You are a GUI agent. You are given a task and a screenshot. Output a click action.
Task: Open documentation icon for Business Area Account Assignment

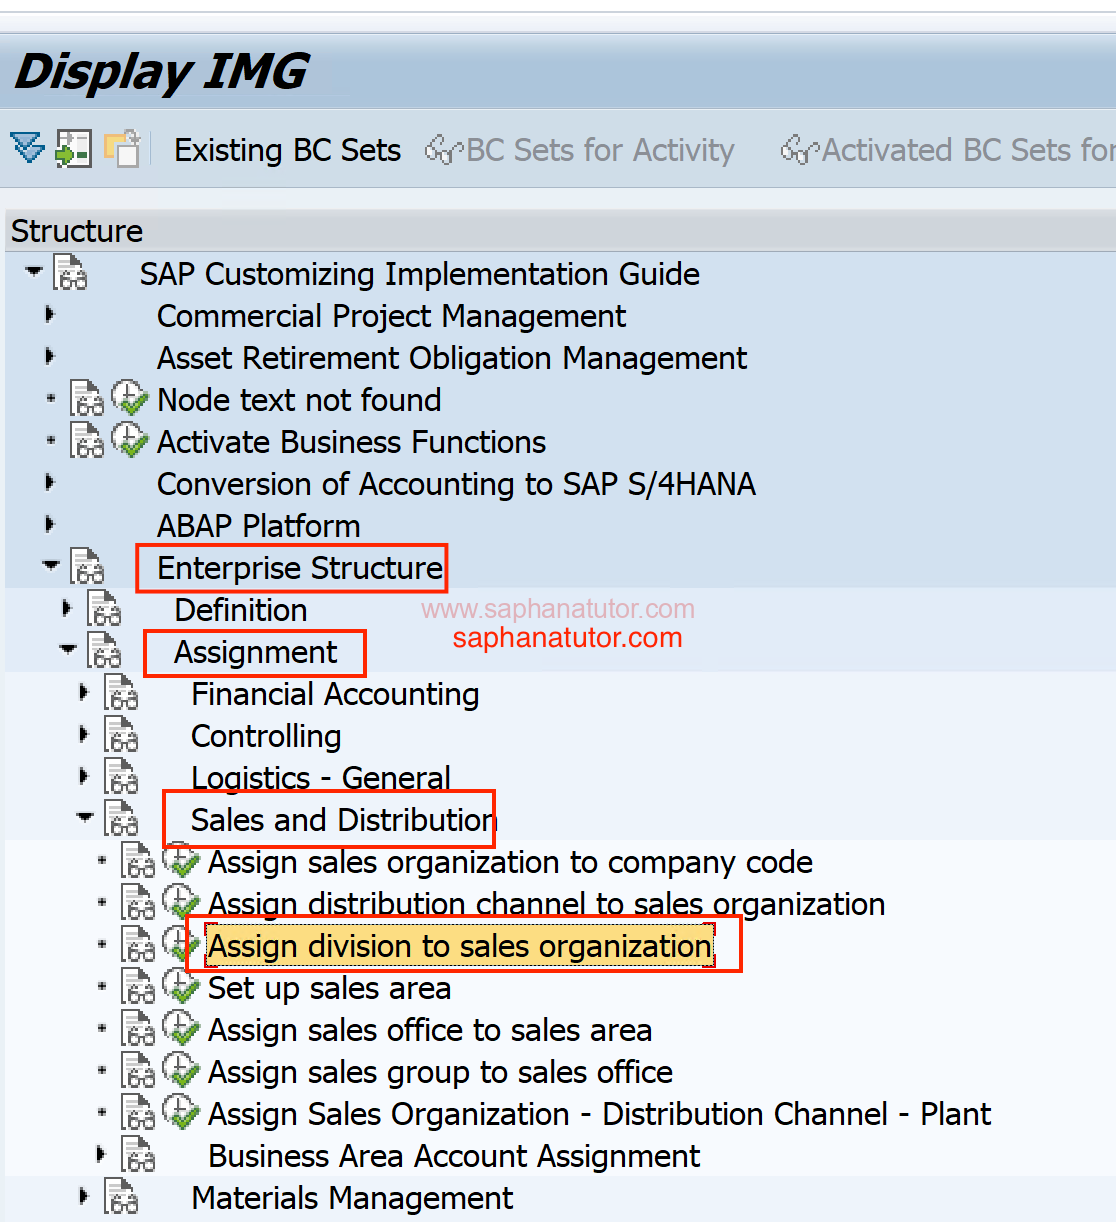(138, 1154)
